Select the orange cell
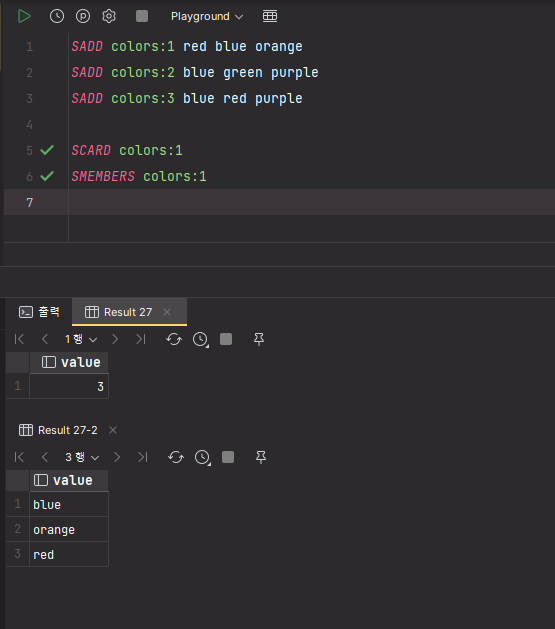The width and height of the screenshot is (555, 629). (69, 530)
